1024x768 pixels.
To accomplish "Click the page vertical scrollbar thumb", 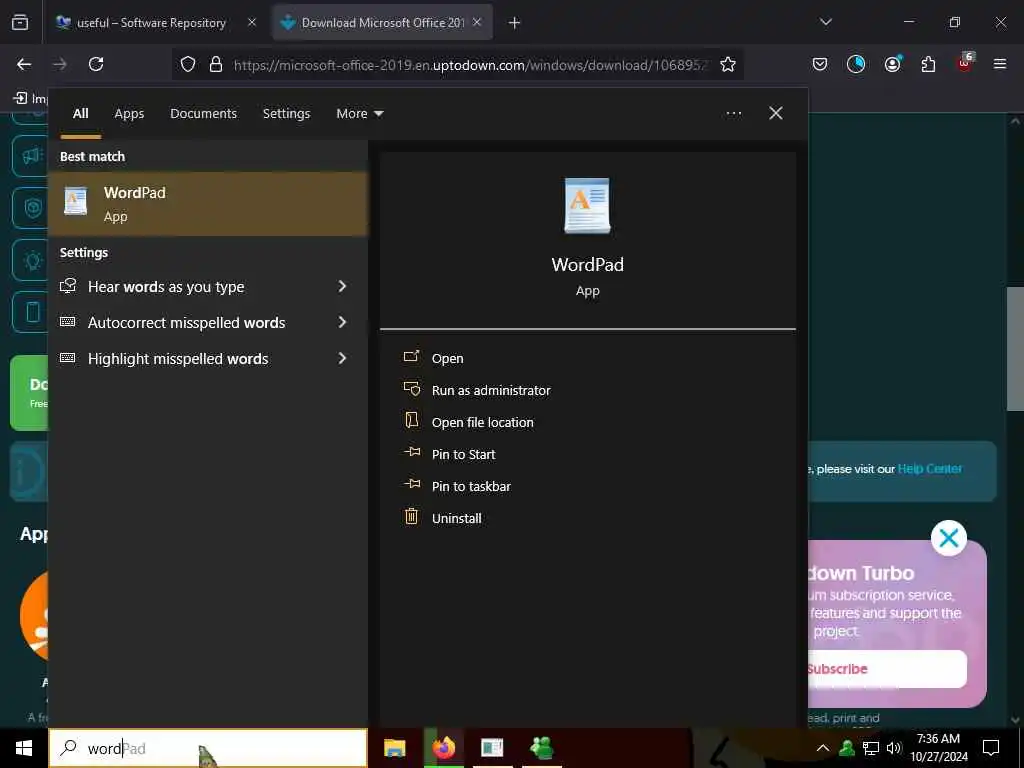I will 1015,349.
